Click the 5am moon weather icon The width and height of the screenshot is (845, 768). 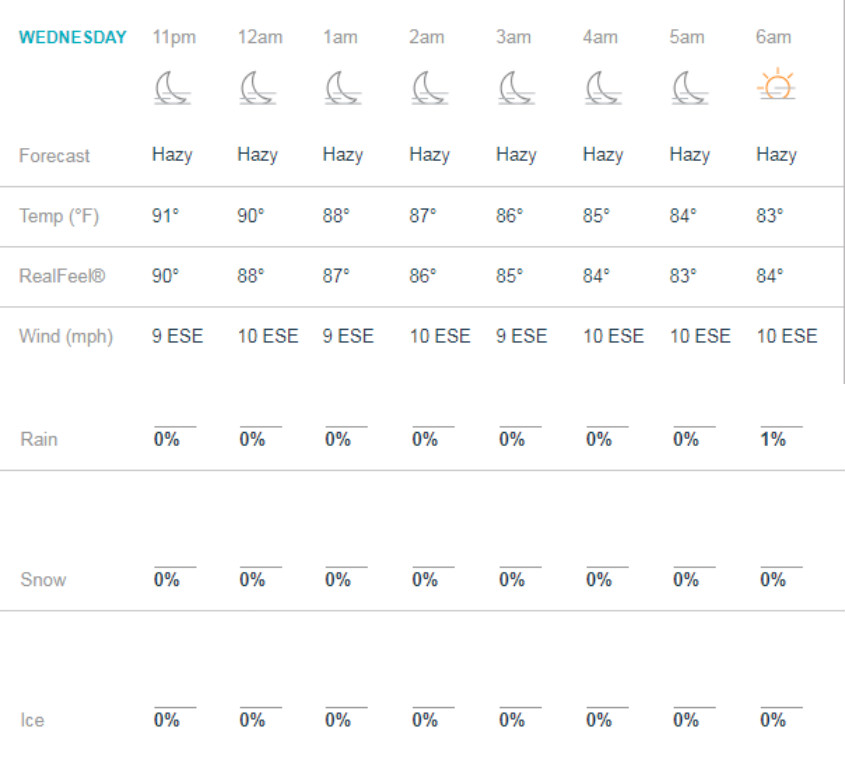[690, 87]
